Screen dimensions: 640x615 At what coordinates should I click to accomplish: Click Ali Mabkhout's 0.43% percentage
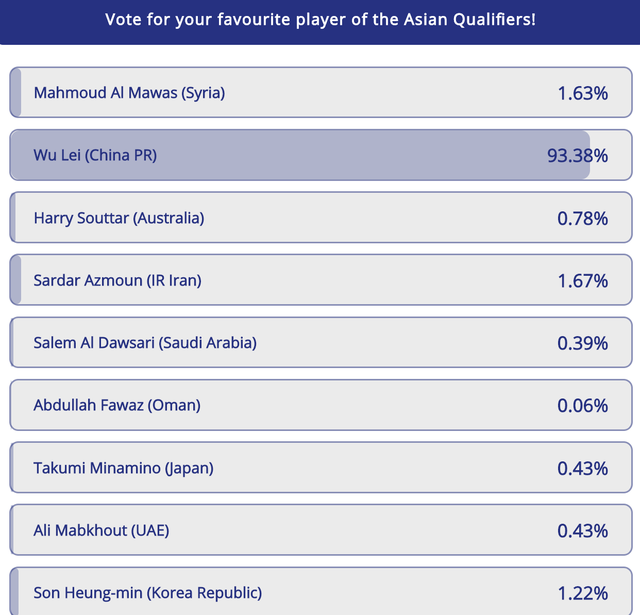[x=583, y=531]
